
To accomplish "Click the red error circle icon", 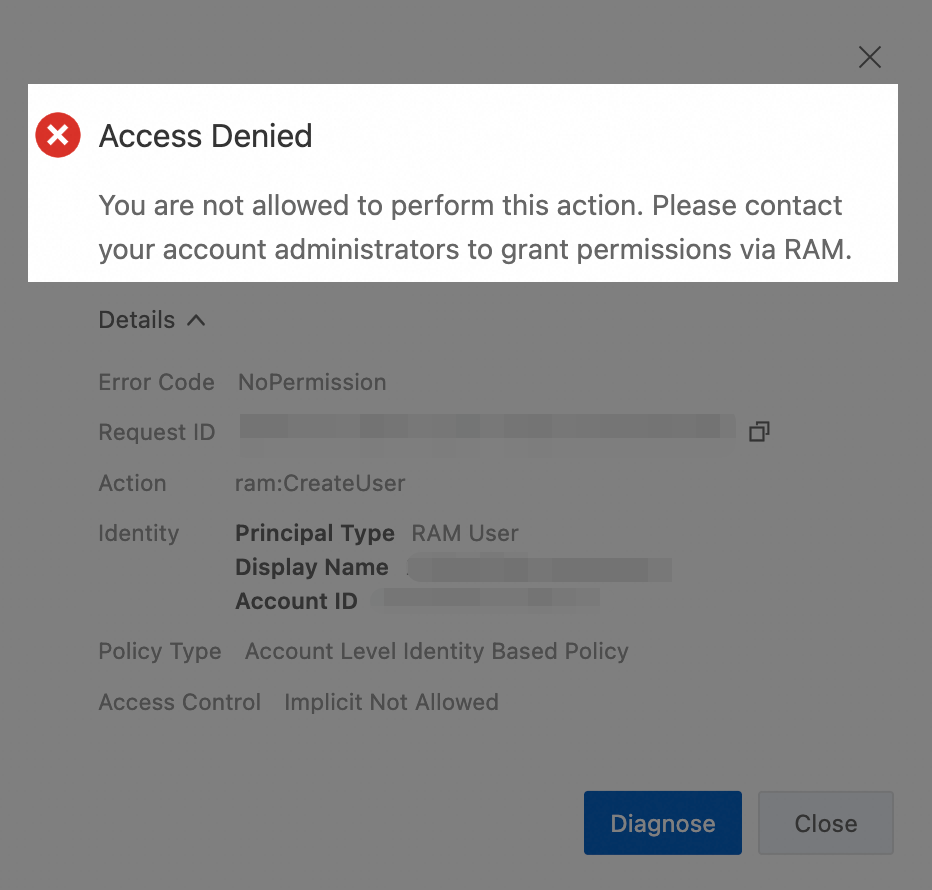I will click(x=58, y=136).
